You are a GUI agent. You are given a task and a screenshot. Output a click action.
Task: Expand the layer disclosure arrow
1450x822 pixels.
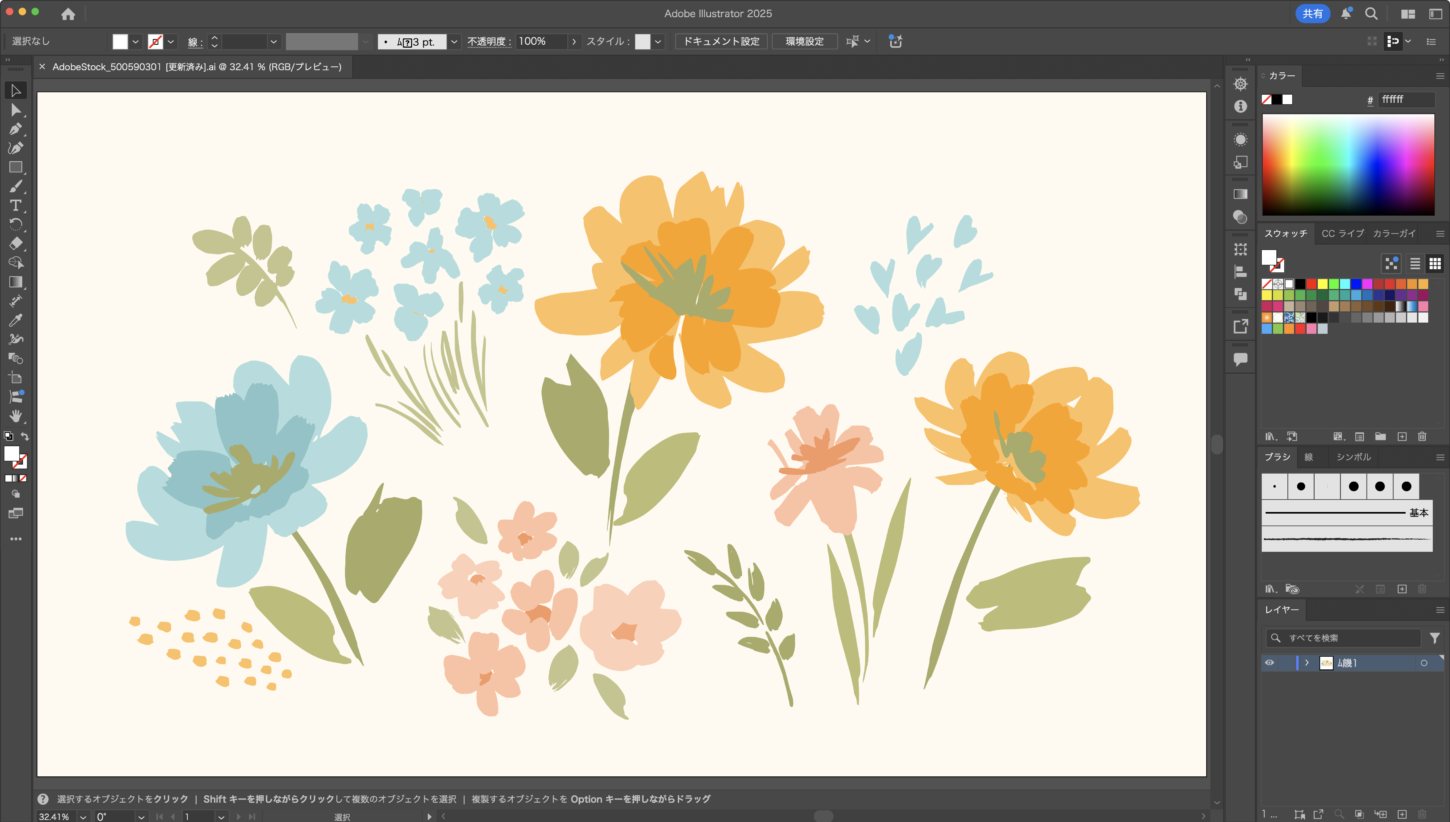tap(1307, 663)
